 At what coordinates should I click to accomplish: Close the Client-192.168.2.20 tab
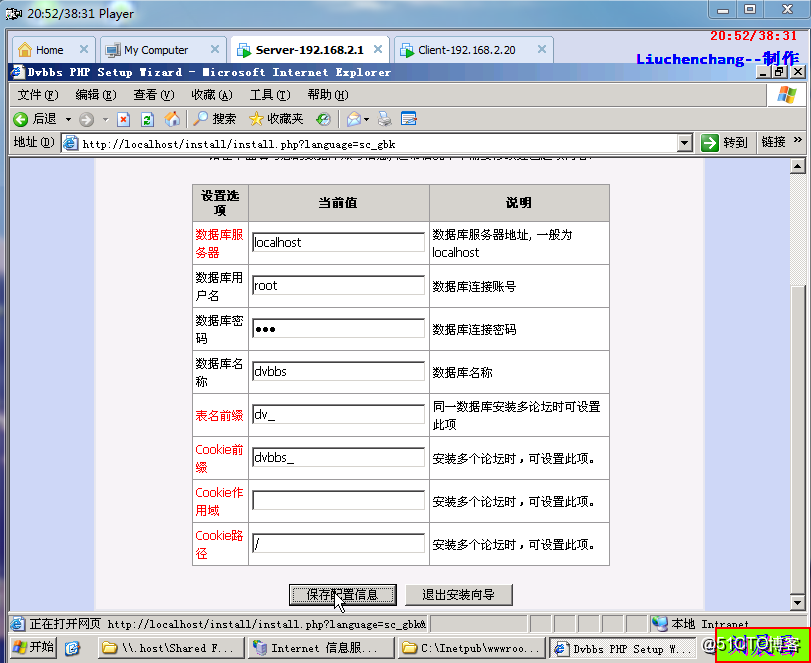[x=542, y=49]
